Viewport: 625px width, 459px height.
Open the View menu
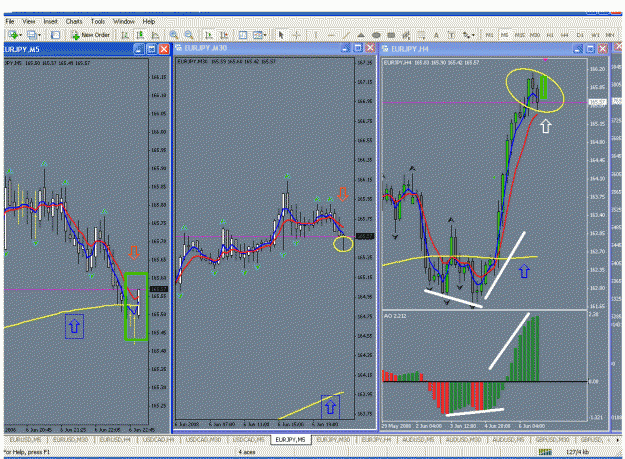pos(29,21)
